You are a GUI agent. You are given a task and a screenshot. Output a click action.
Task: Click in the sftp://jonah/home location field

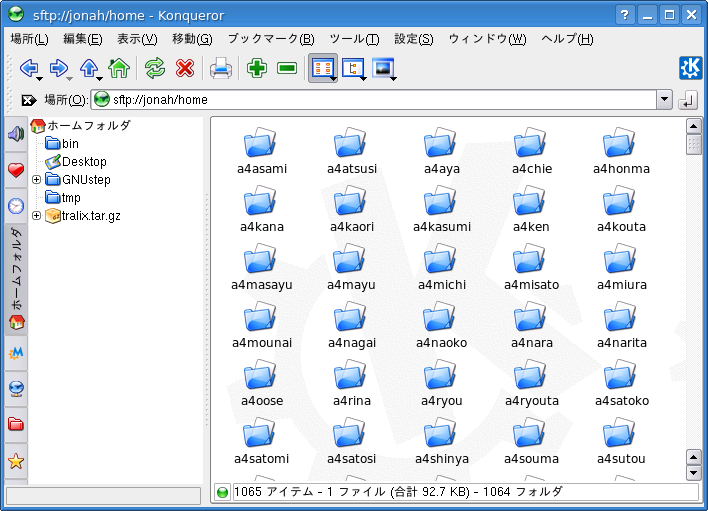(373, 99)
